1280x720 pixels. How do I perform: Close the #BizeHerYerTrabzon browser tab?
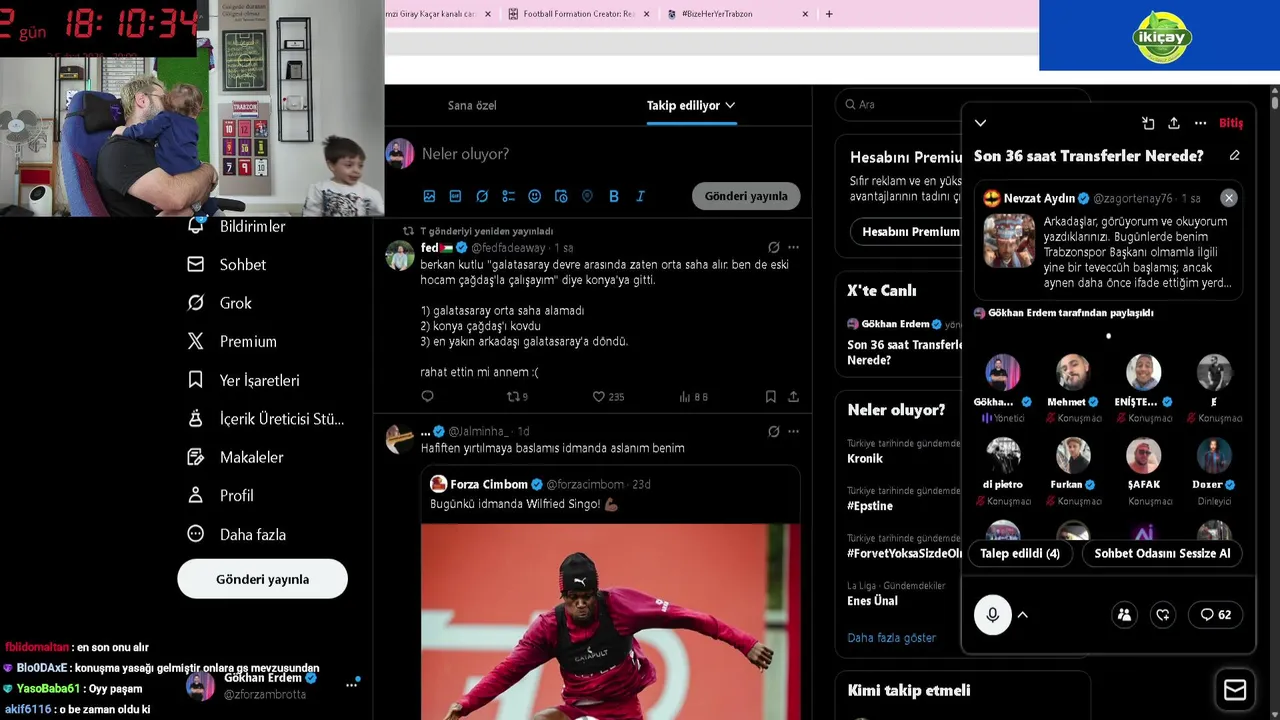tap(805, 14)
